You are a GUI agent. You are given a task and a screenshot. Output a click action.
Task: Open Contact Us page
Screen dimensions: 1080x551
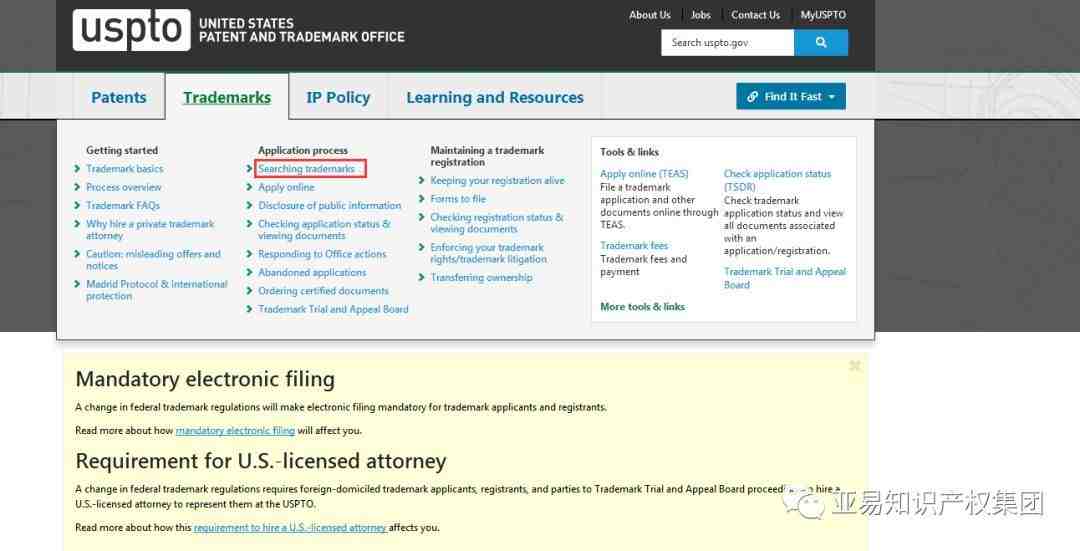pyautogui.click(x=756, y=14)
